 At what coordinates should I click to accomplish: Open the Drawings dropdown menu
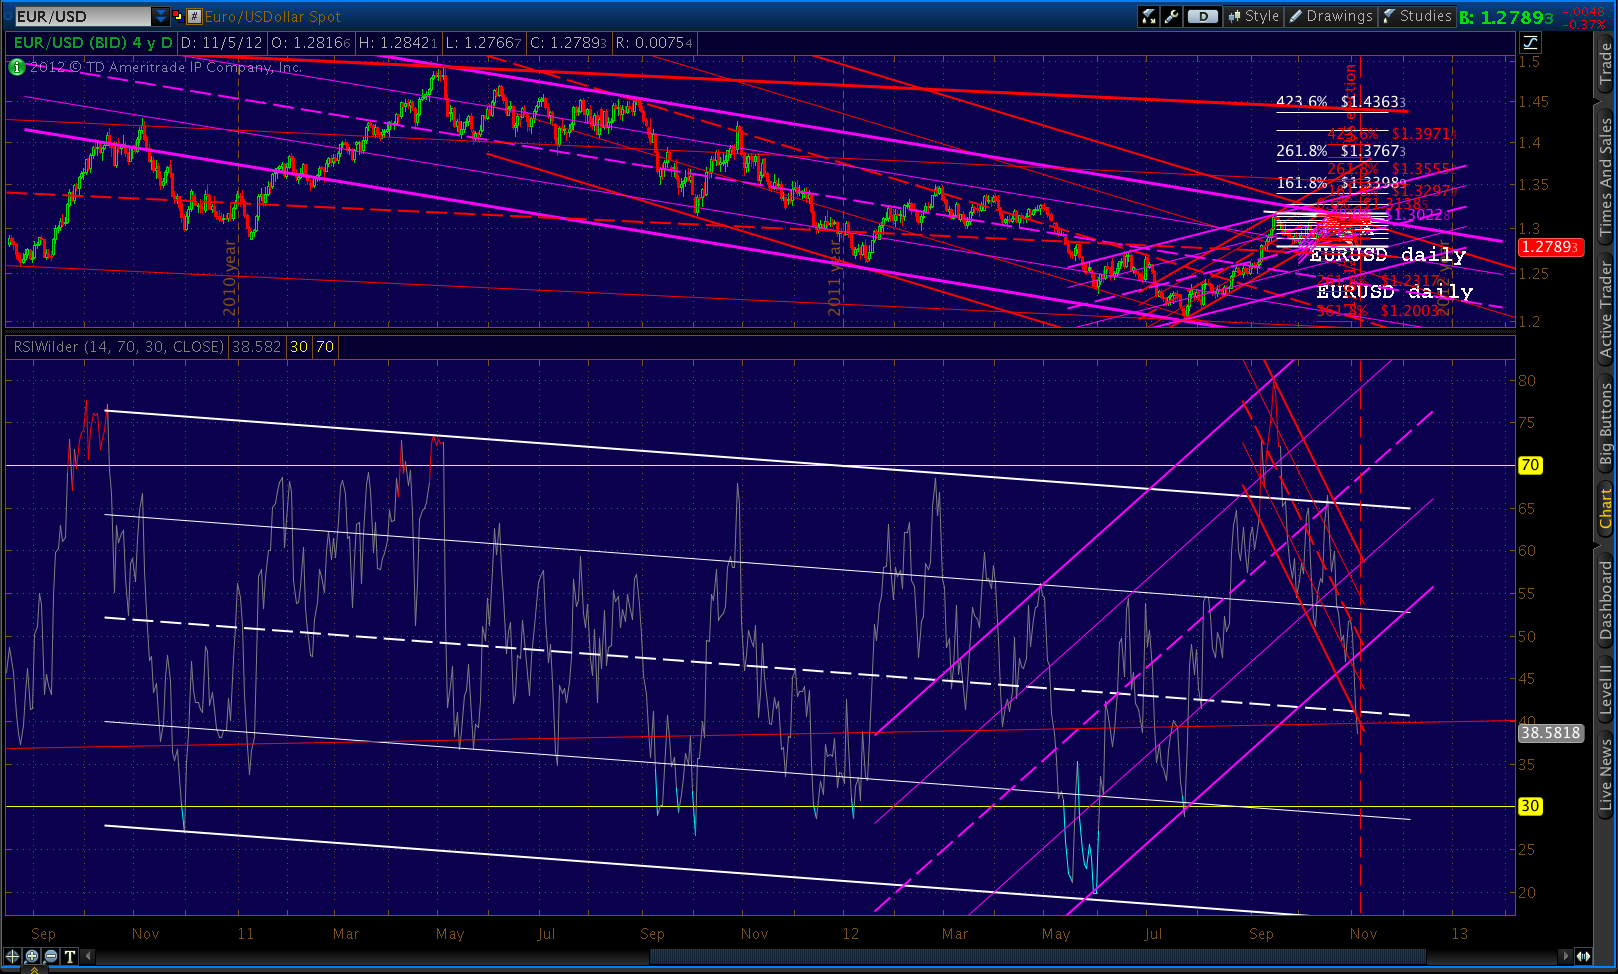point(1331,16)
